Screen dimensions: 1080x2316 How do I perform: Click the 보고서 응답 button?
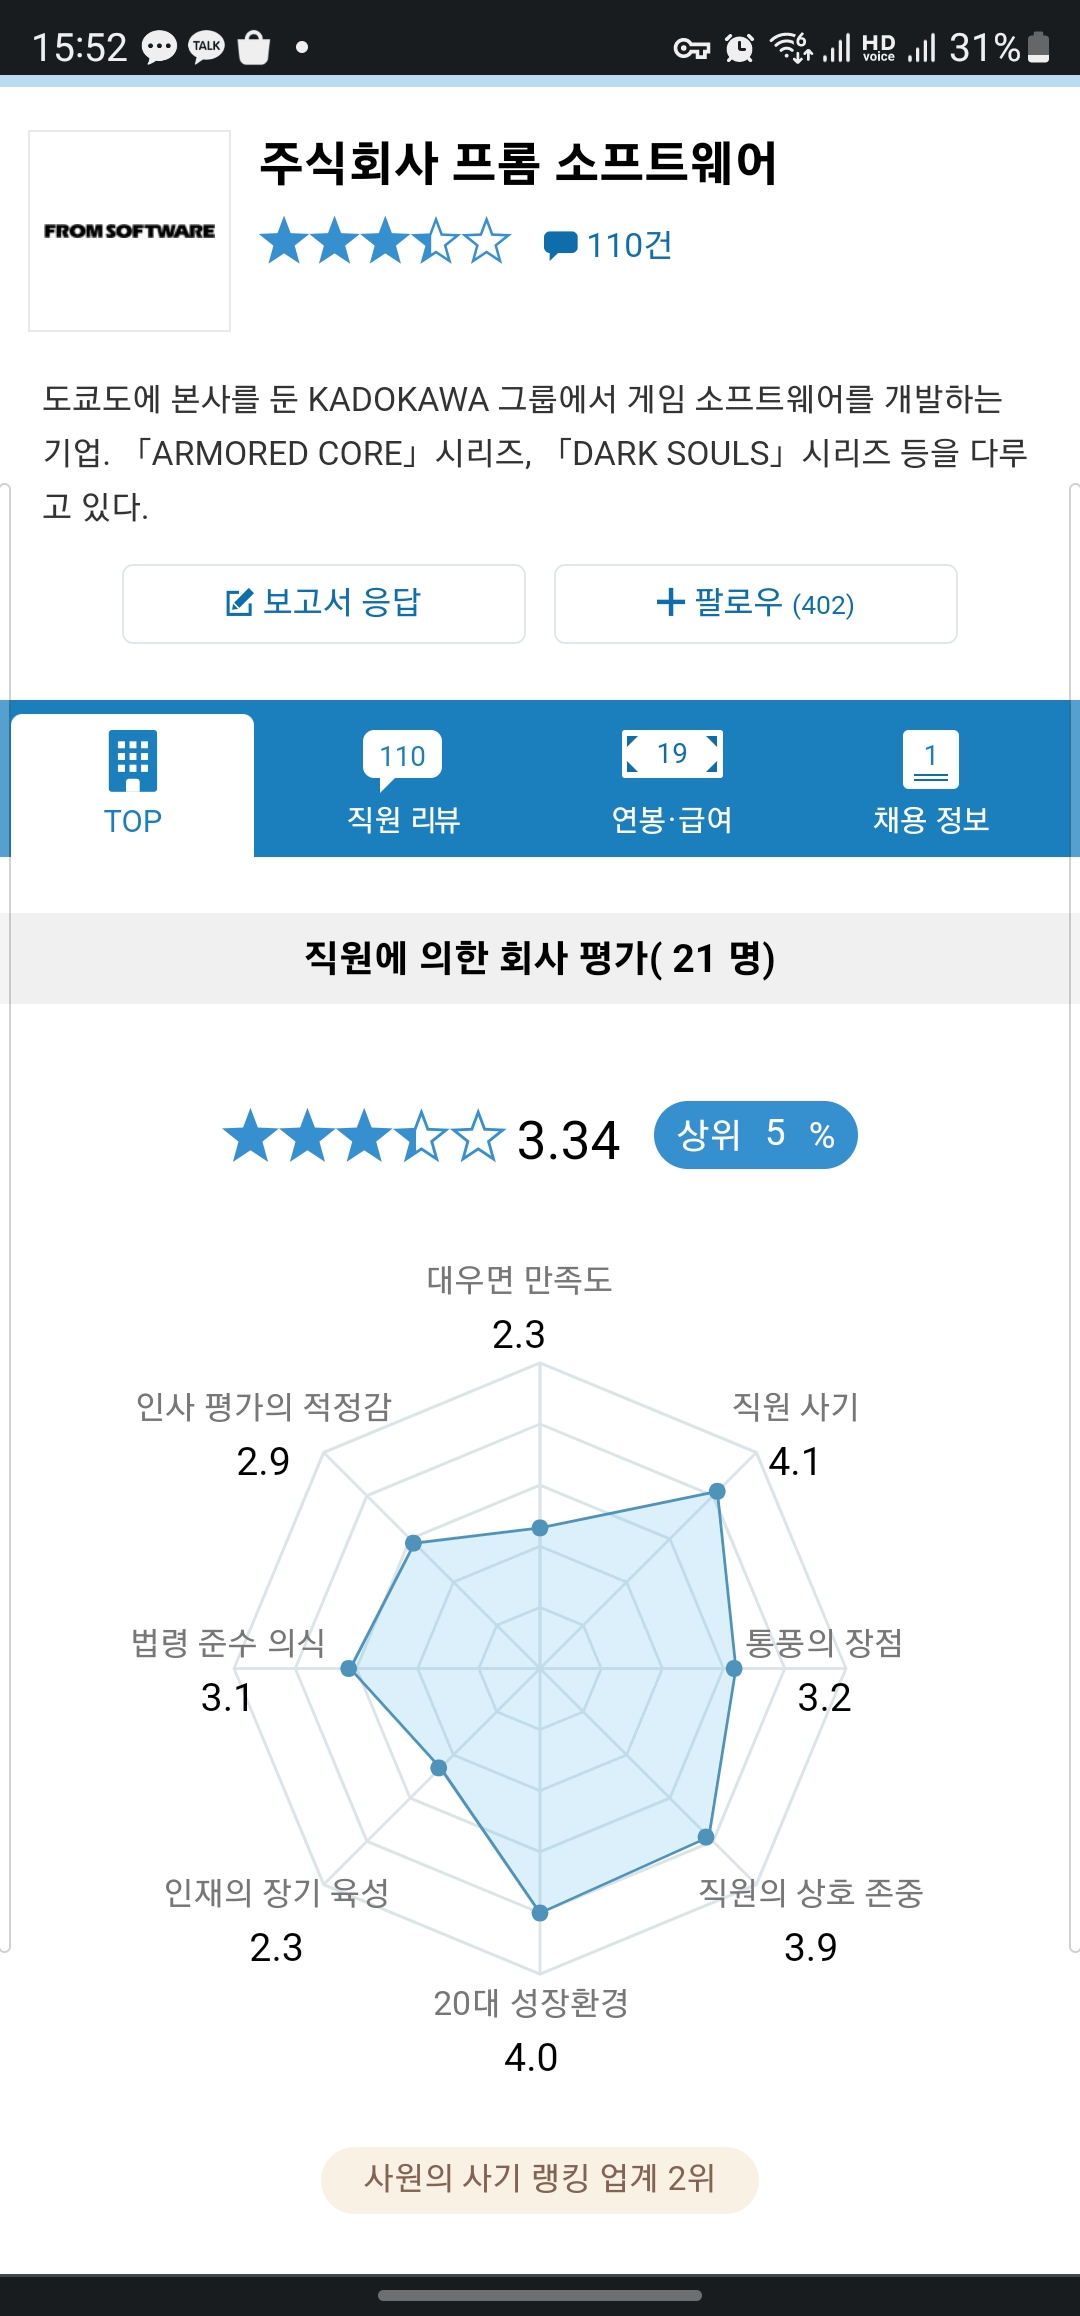pyautogui.click(x=322, y=603)
